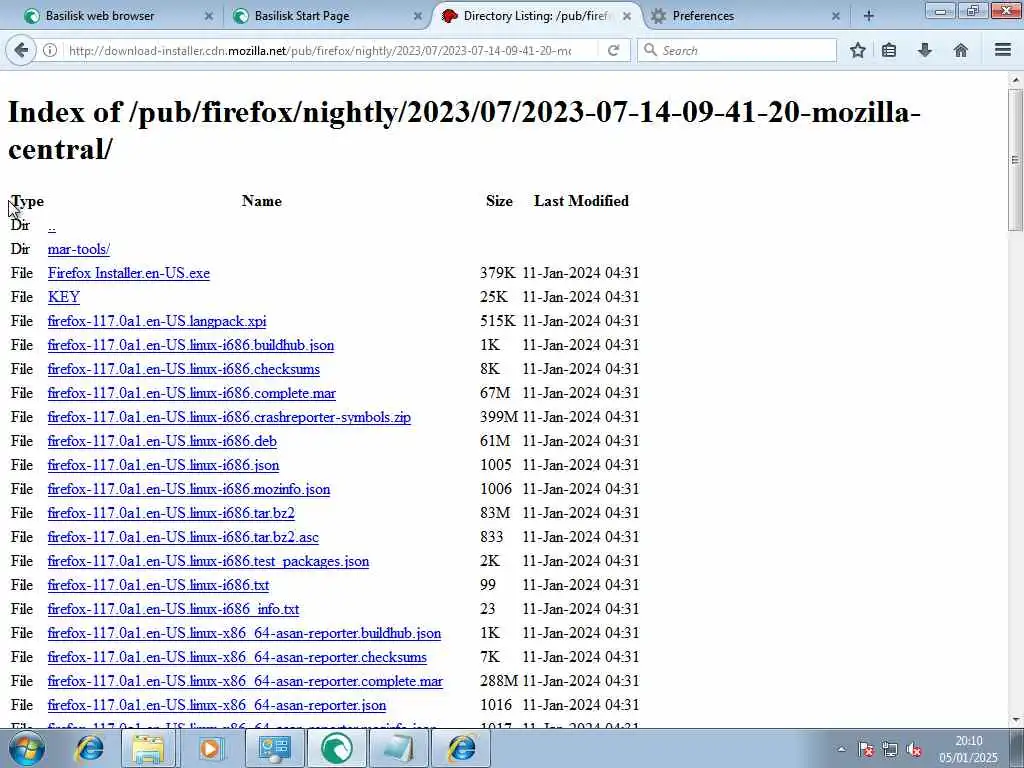Bookmark this page with the star icon
Image resolution: width=1024 pixels, height=768 pixels.
pyautogui.click(x=857, y=50)
